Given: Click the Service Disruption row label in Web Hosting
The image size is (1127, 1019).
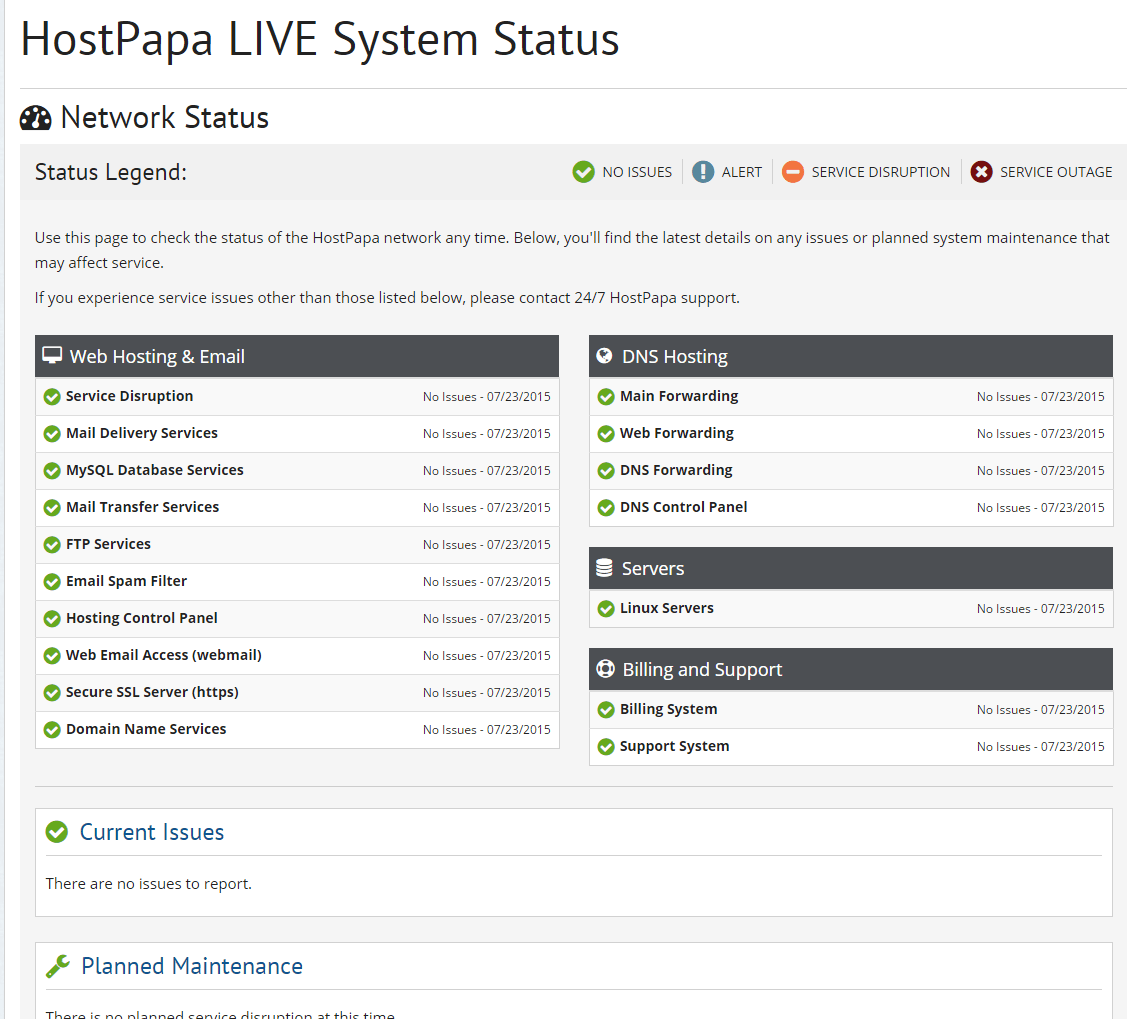Looking at the screenshot, I should tap(129, 396).
